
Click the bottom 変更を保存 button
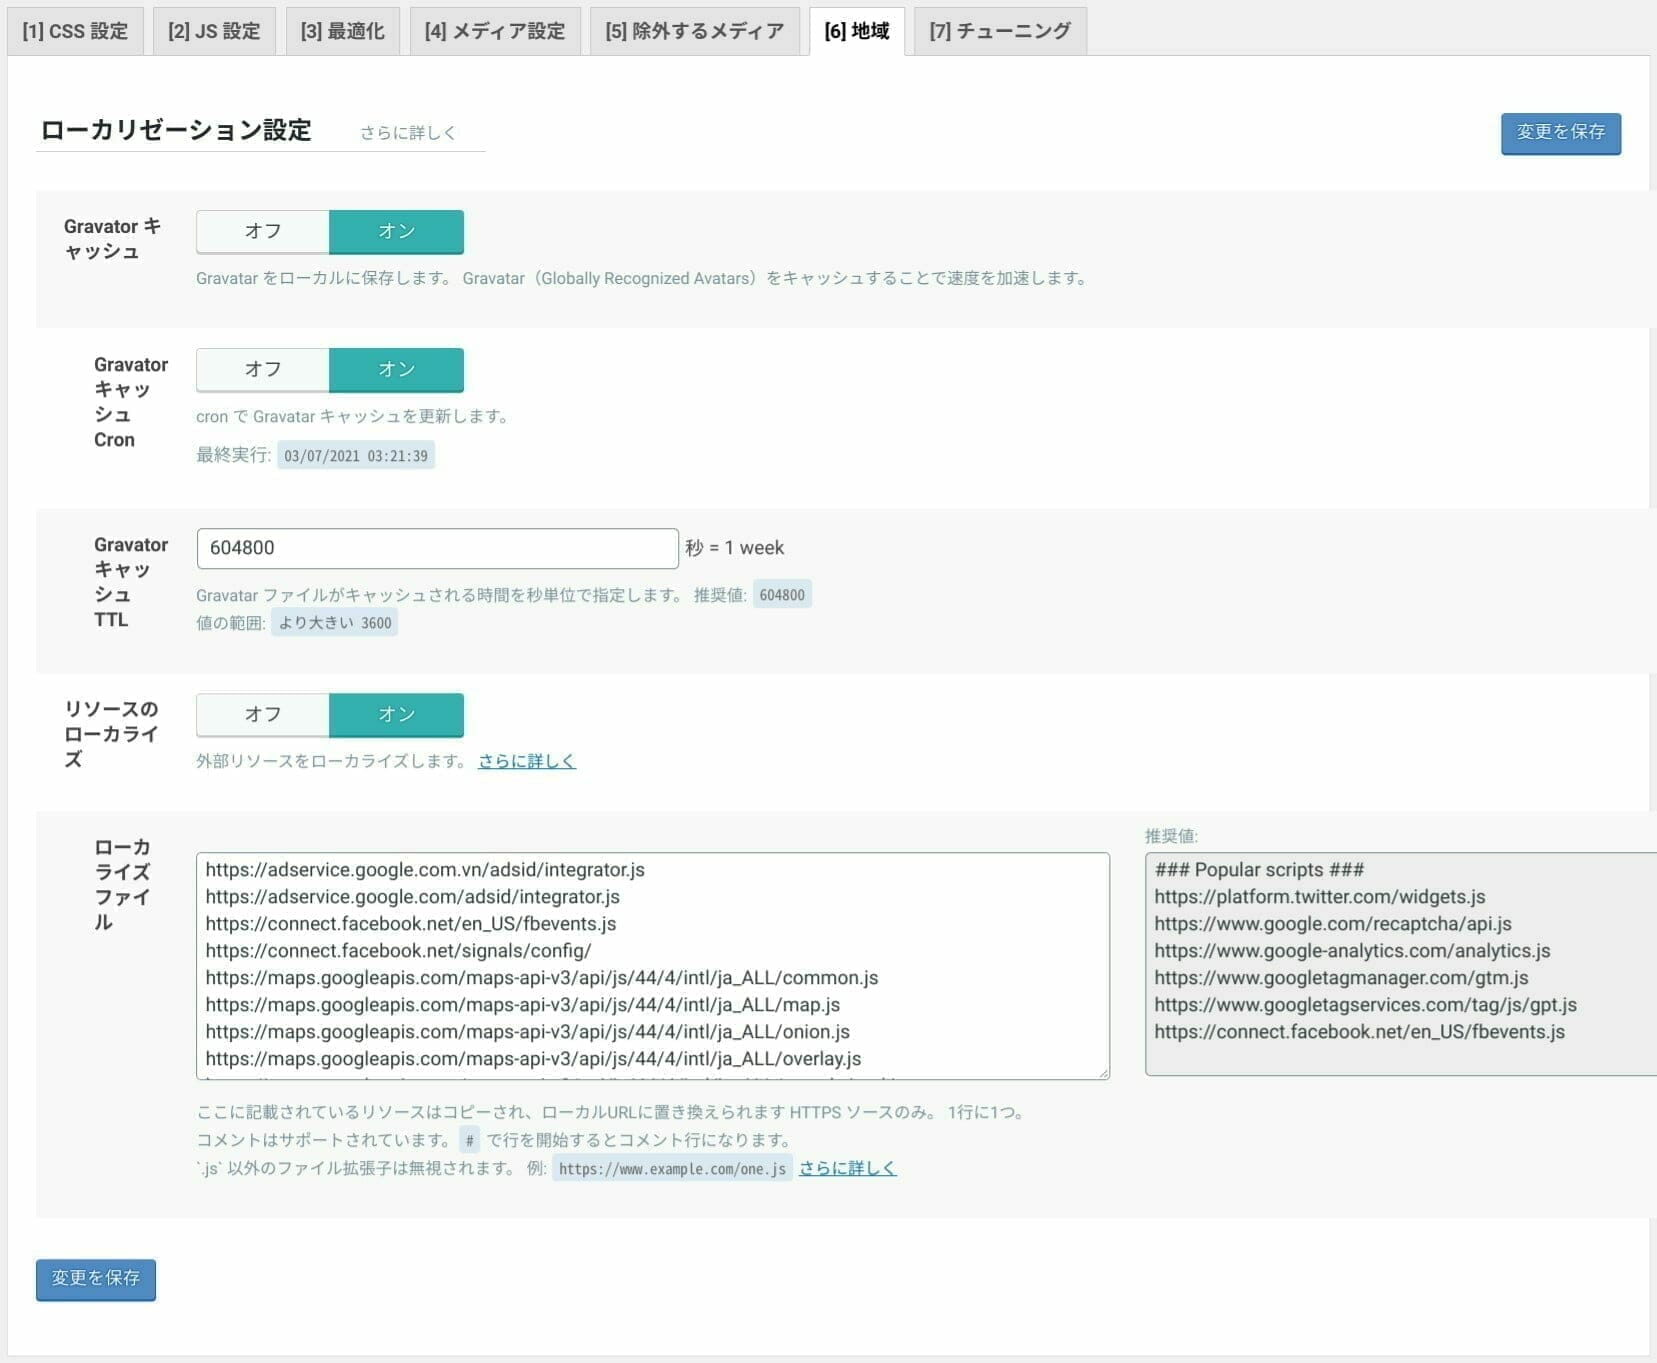coord(96,1279)
